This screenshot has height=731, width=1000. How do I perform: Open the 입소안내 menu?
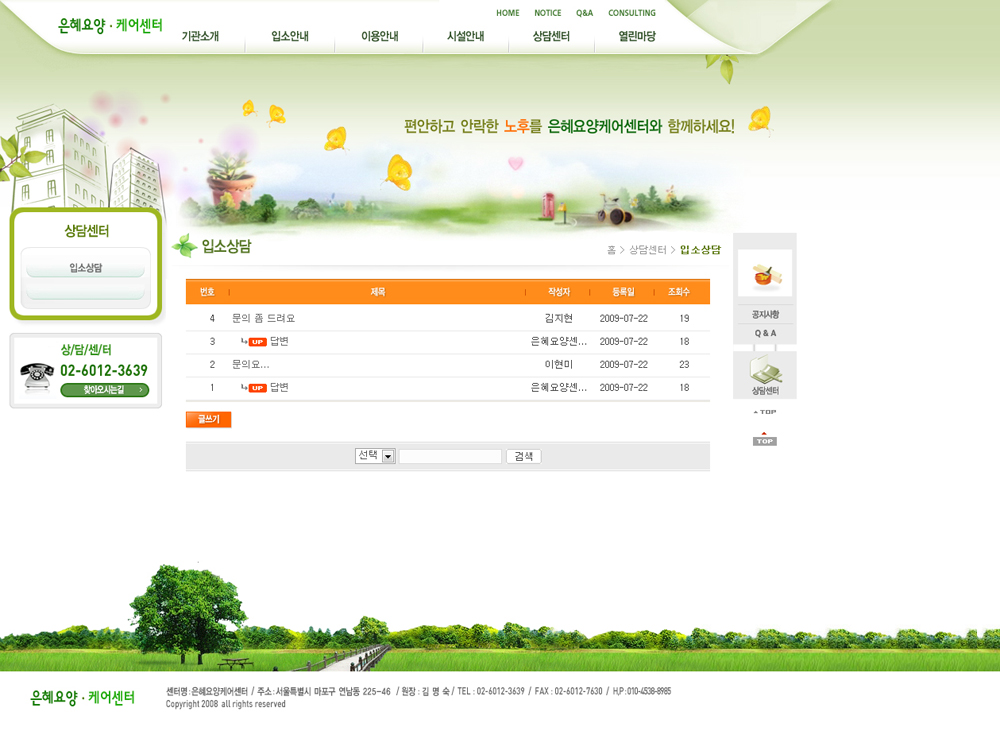click(x=290, y=37)
